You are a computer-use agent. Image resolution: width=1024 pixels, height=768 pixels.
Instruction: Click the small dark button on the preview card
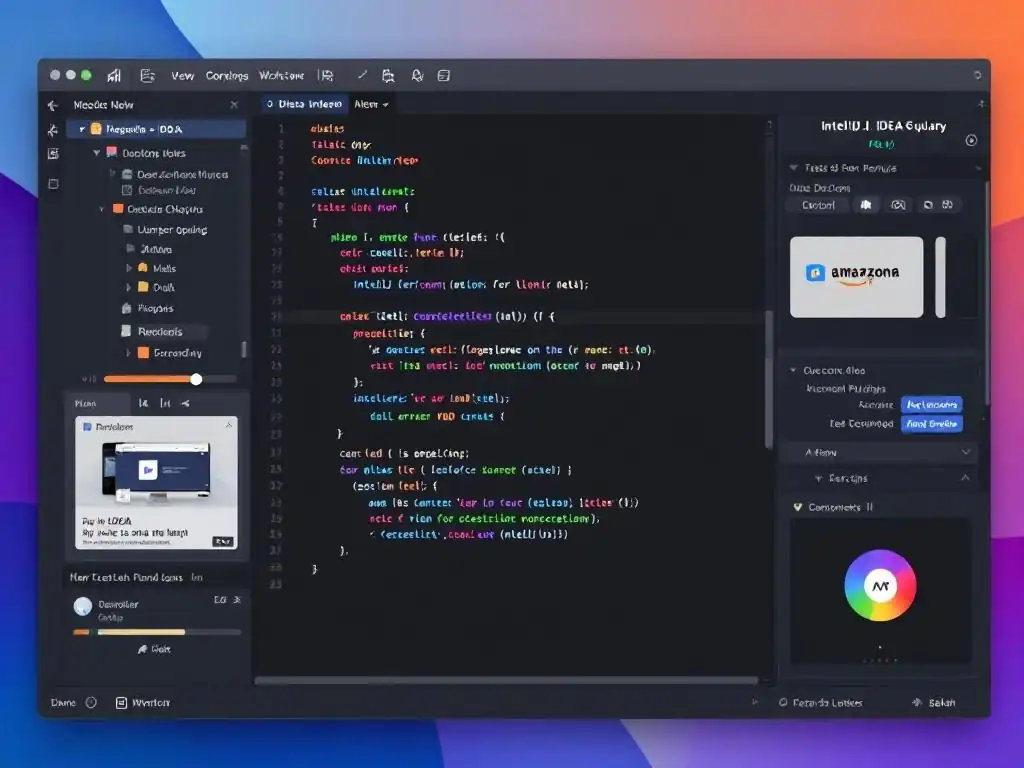coord(223,541)
